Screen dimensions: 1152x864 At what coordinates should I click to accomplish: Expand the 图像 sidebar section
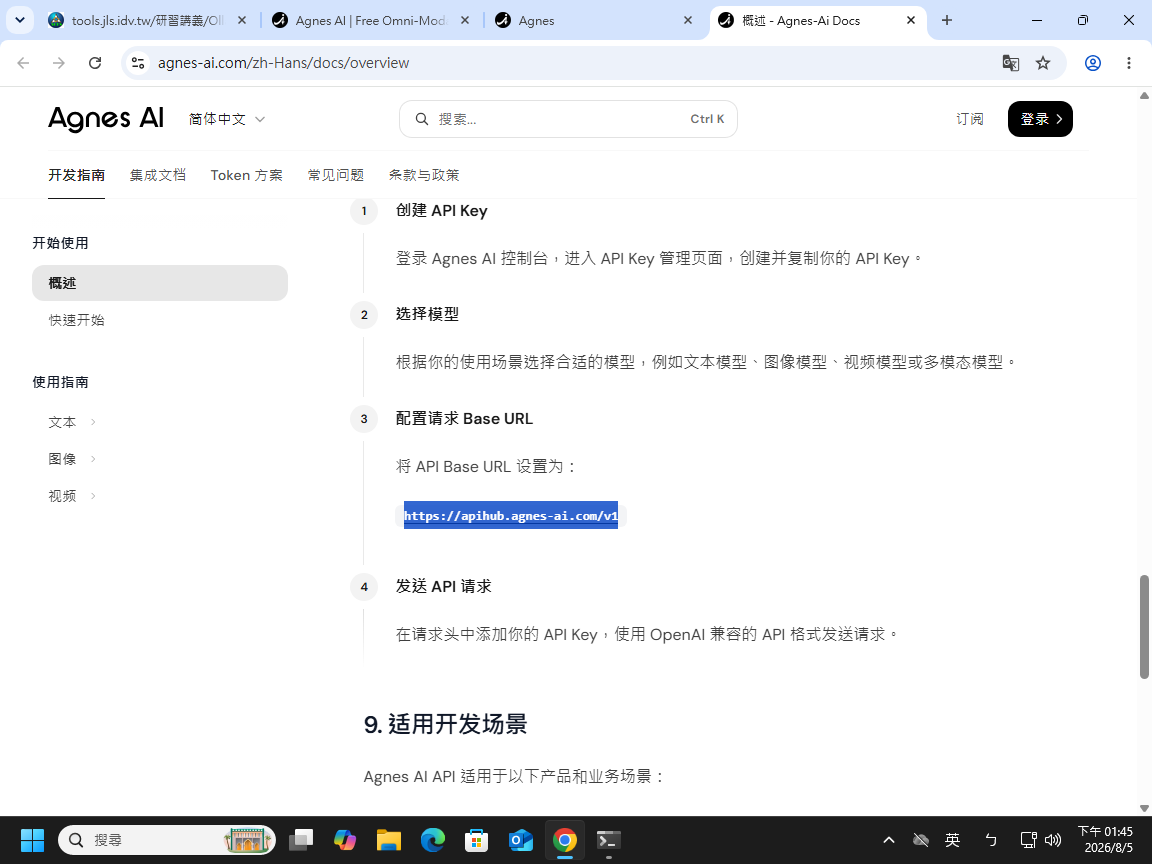[72, 458]
